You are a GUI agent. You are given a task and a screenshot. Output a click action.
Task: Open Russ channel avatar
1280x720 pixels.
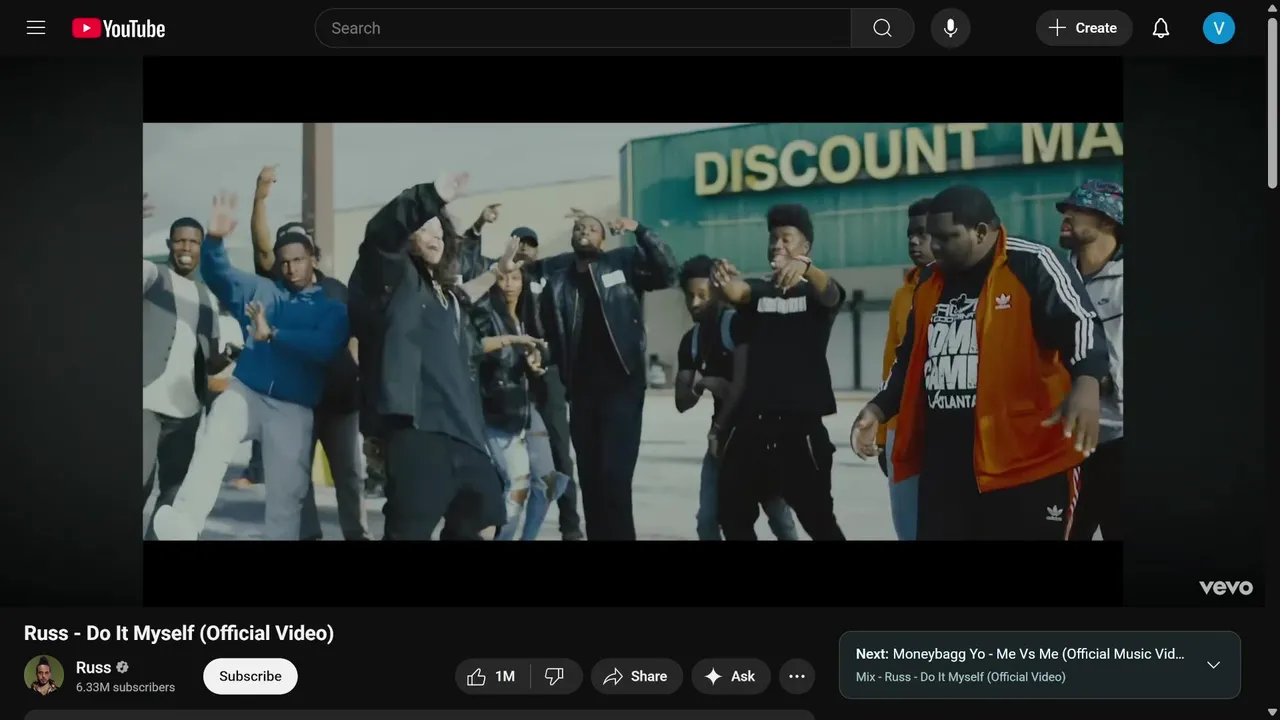coord(44,676)
